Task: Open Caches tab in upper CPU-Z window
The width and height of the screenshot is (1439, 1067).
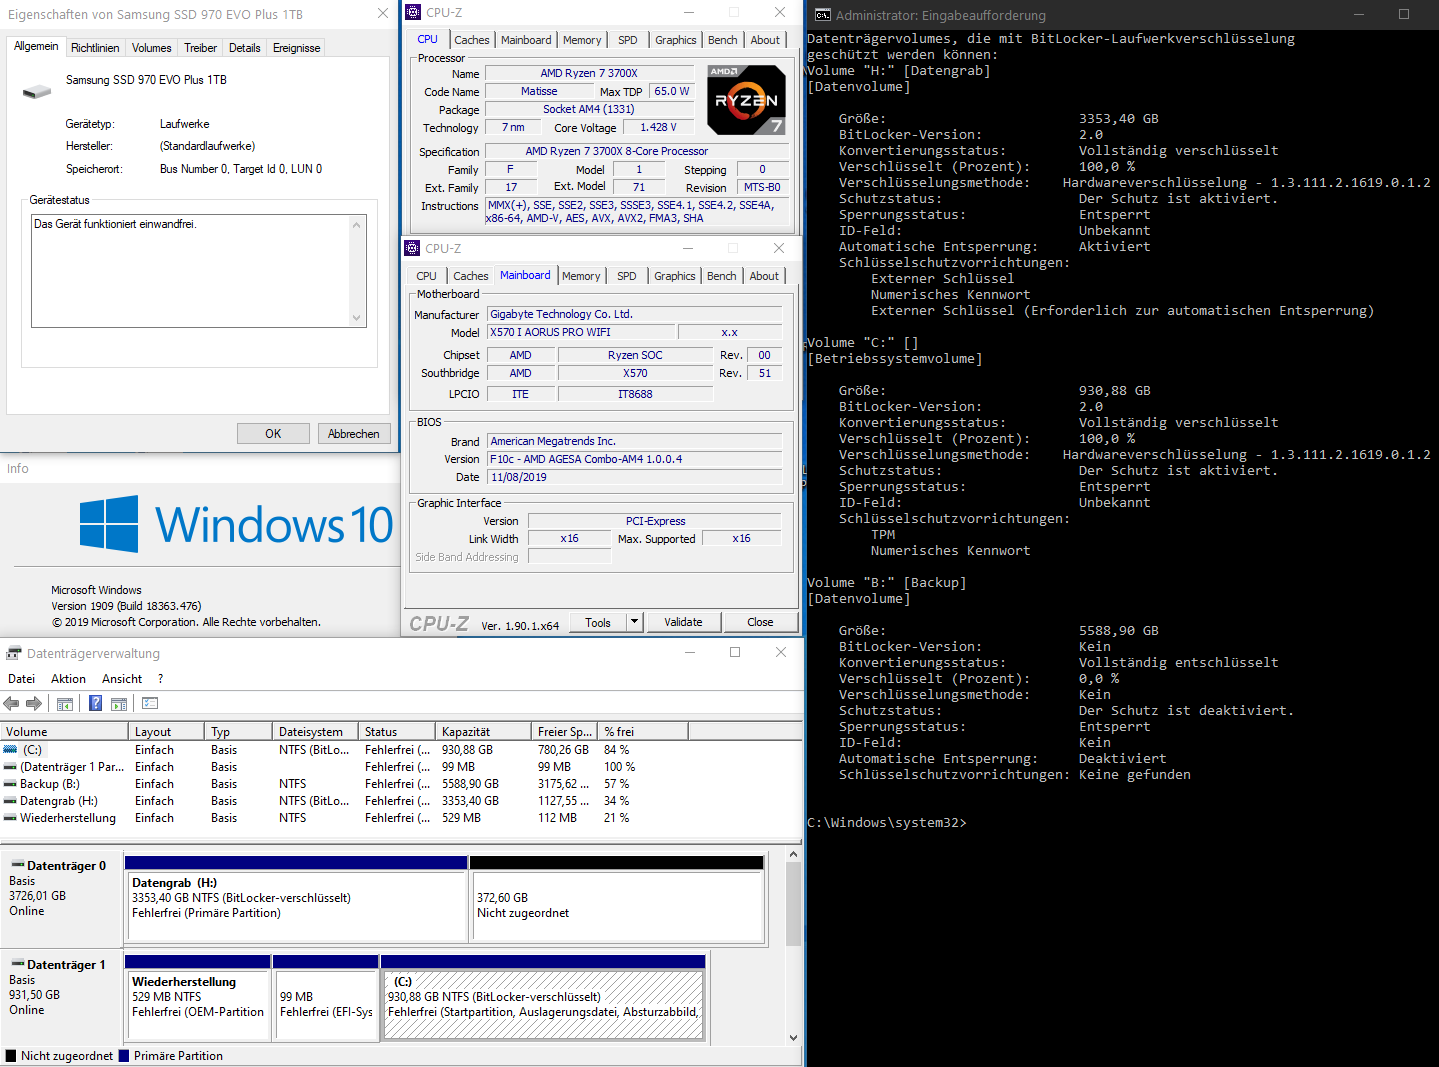Action: [472, 40]
